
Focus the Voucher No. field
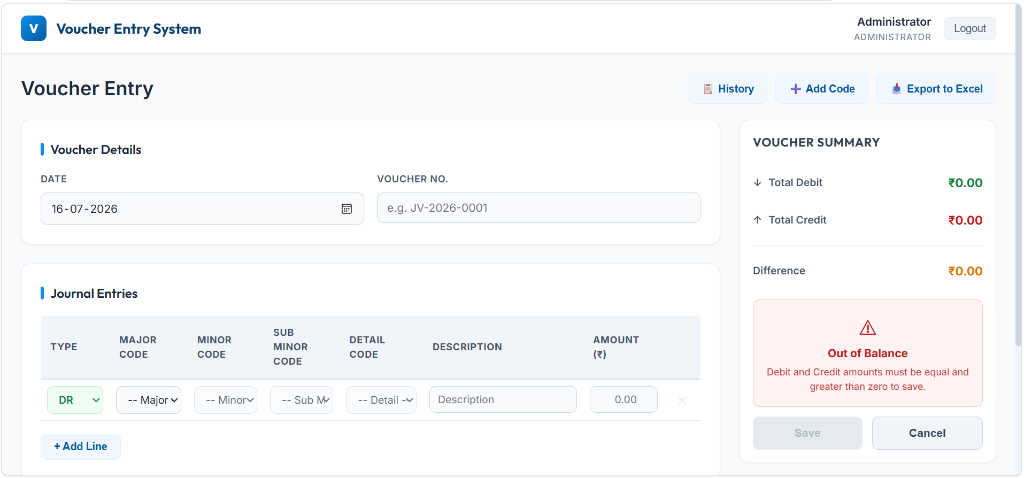coord(539,208)
